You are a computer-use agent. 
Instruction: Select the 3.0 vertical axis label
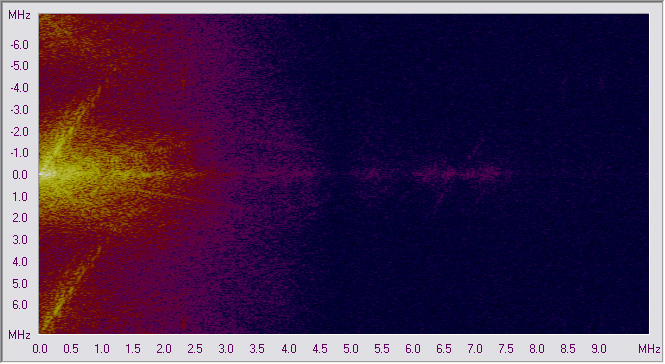point(20,240)
